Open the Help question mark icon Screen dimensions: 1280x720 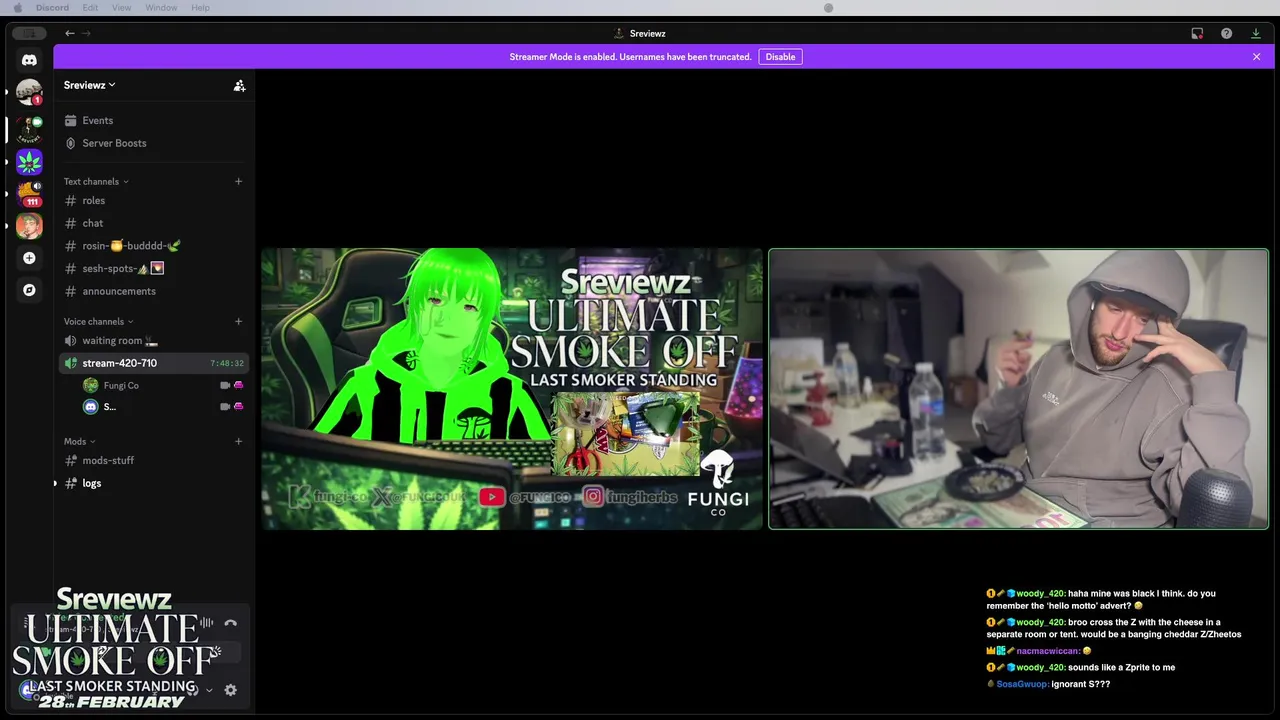[1226, 33]
